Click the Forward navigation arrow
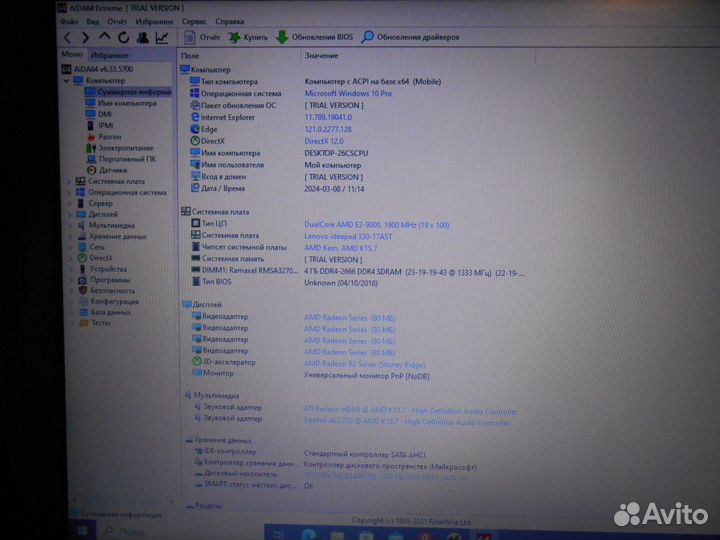 click(85, 38)
